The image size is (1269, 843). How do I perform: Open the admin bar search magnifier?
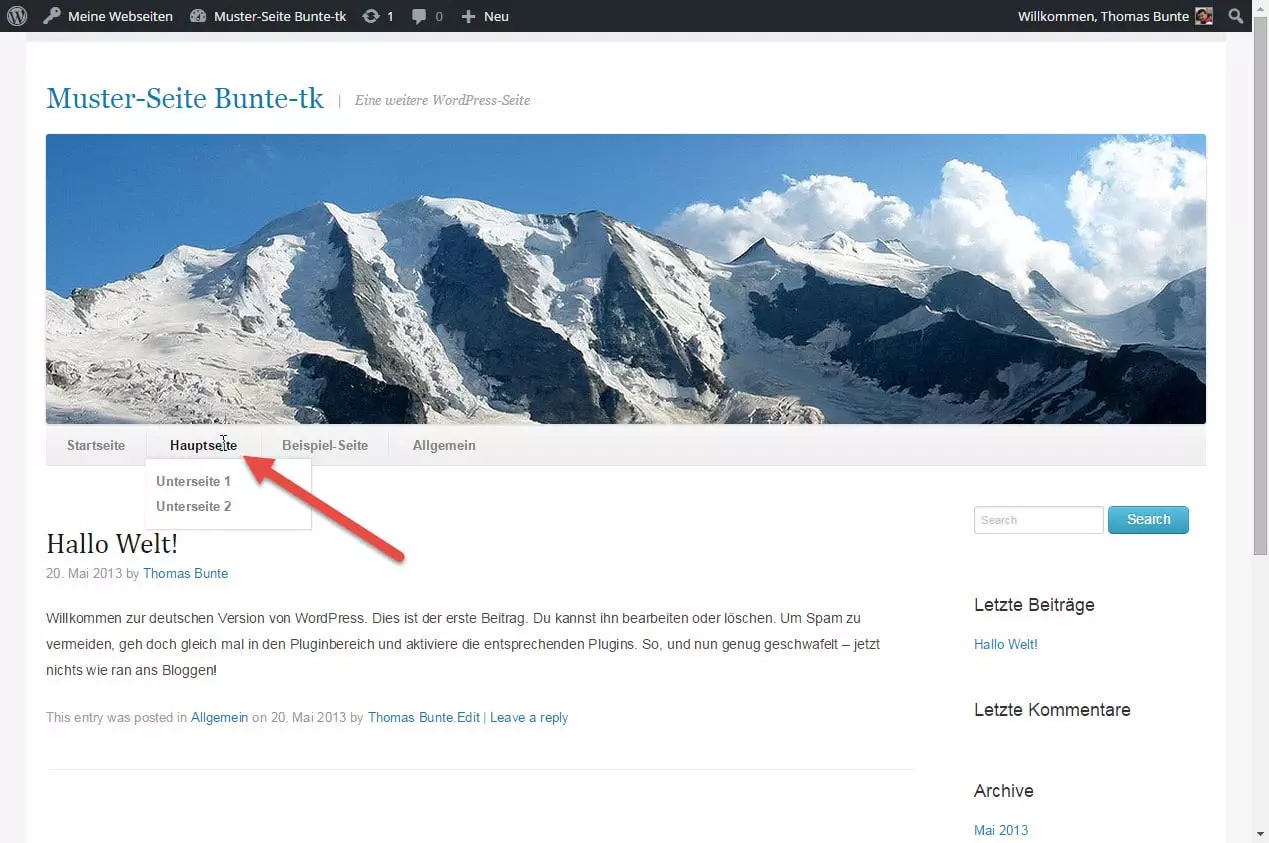(x=1236, y=16)
